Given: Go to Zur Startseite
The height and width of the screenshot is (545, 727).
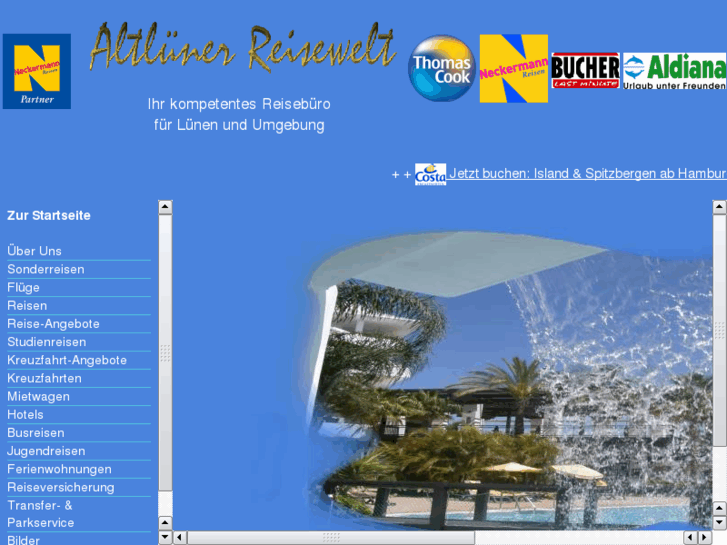Looking at the screenshot, I should pyautogui.click(x=49, y=215).
